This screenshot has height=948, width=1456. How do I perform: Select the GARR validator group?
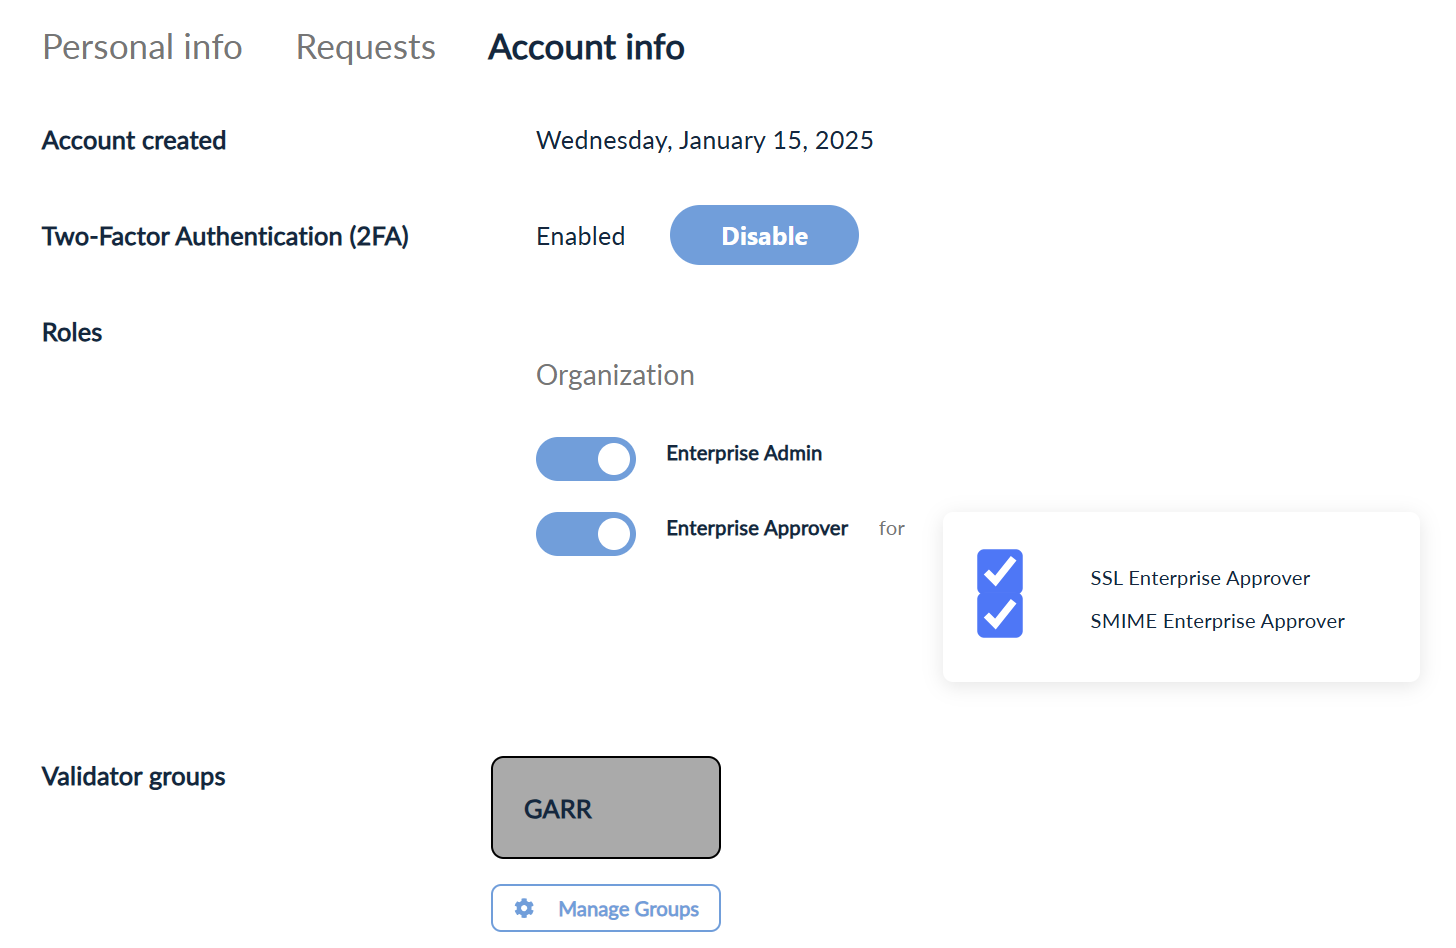pos(606,807)
